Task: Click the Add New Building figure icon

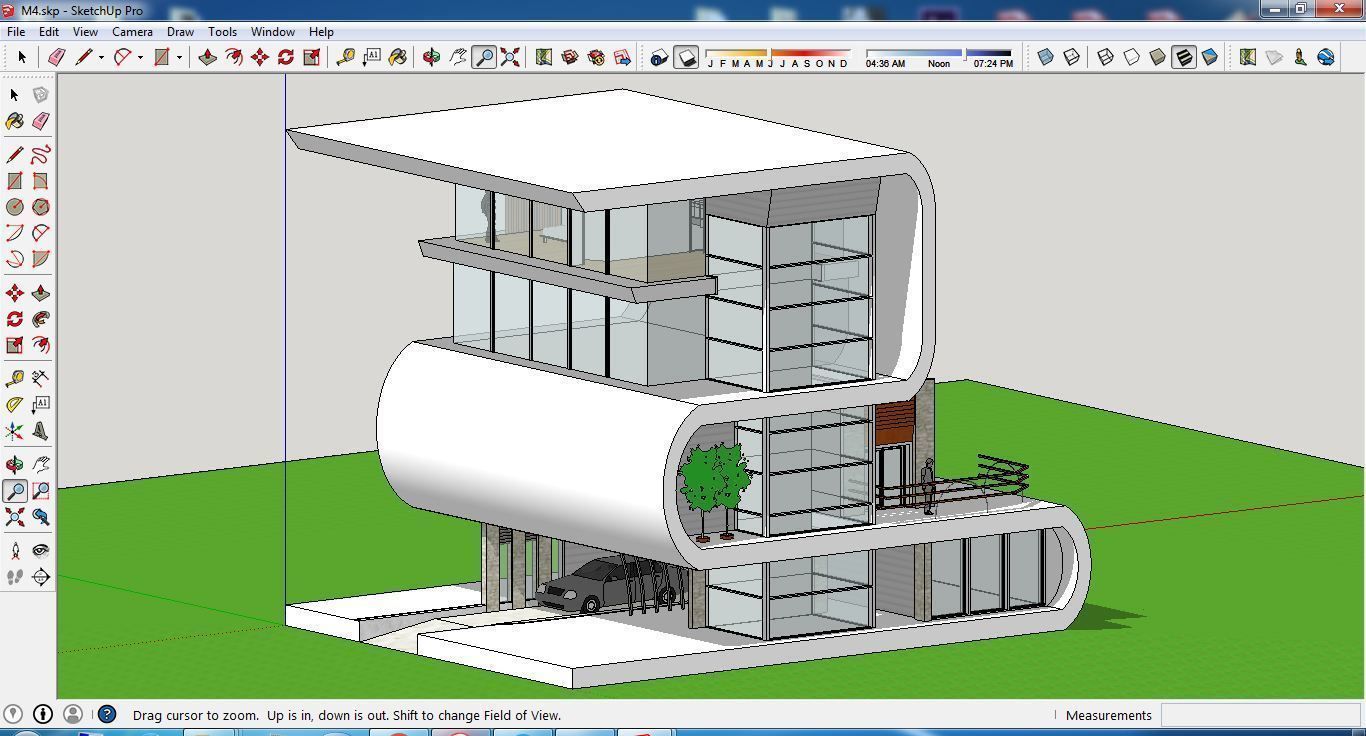Action: click(1300, 57)
